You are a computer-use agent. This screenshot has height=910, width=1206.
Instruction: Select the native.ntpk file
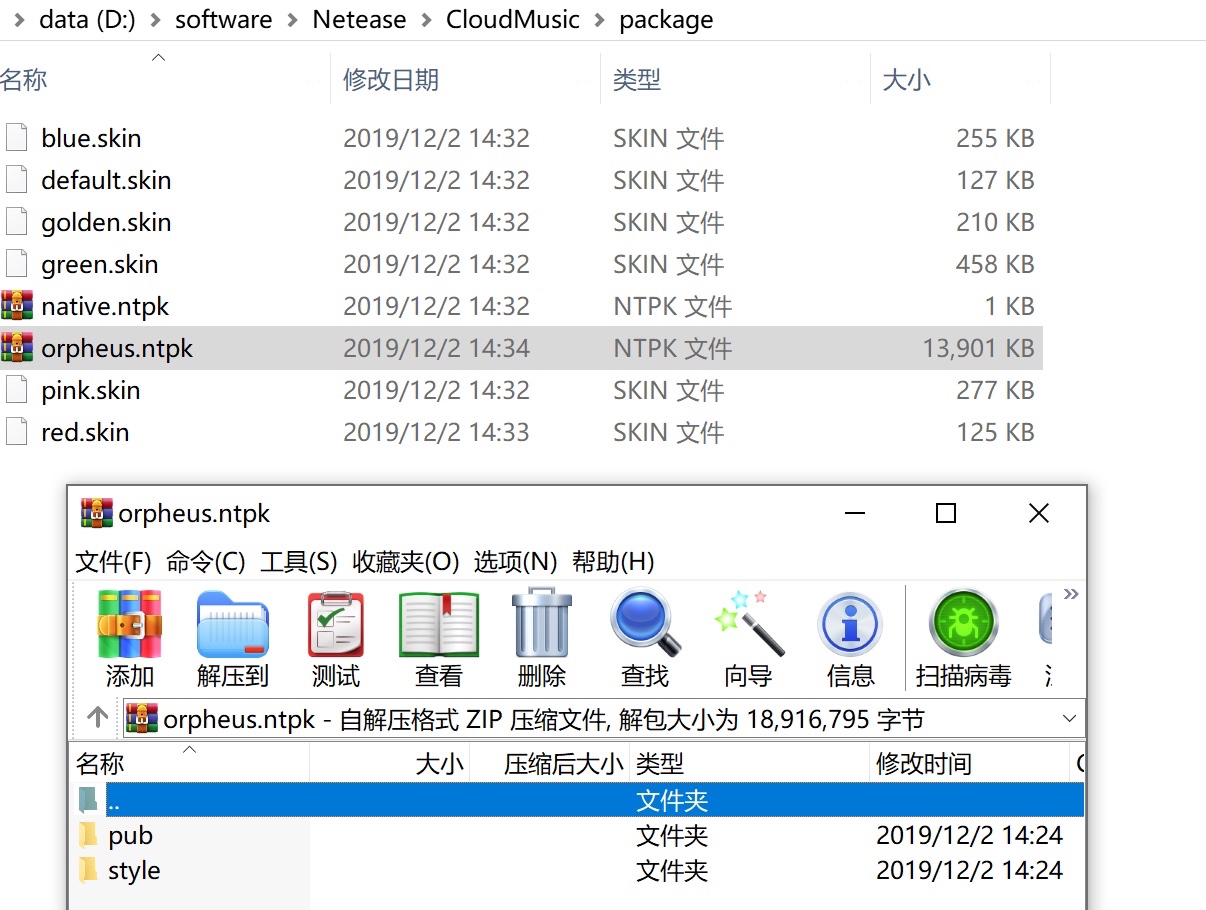point(105,306)
